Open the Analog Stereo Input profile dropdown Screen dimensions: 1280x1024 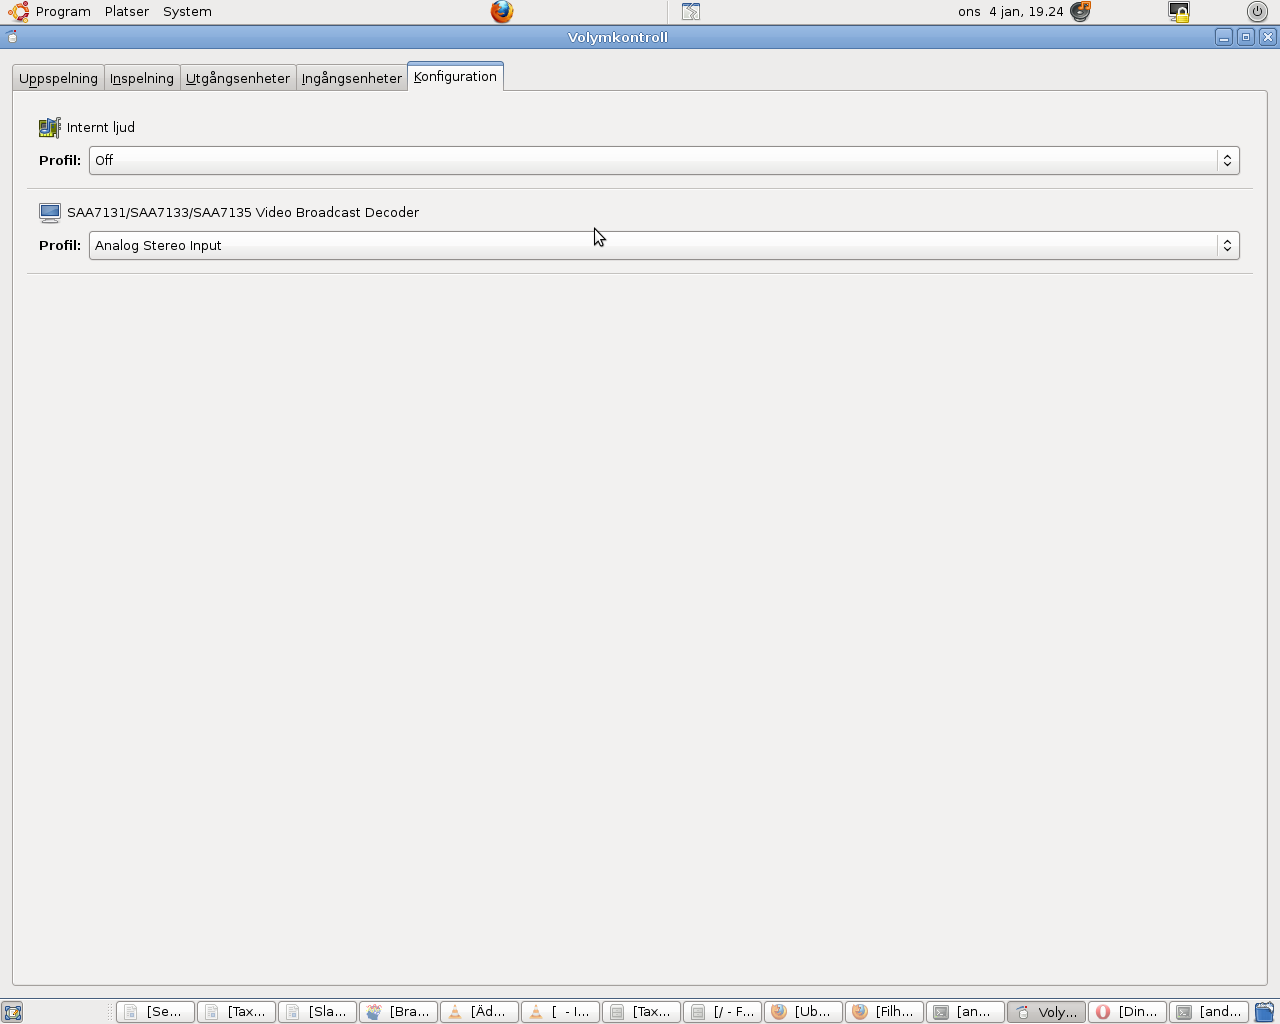coord(664,245)
